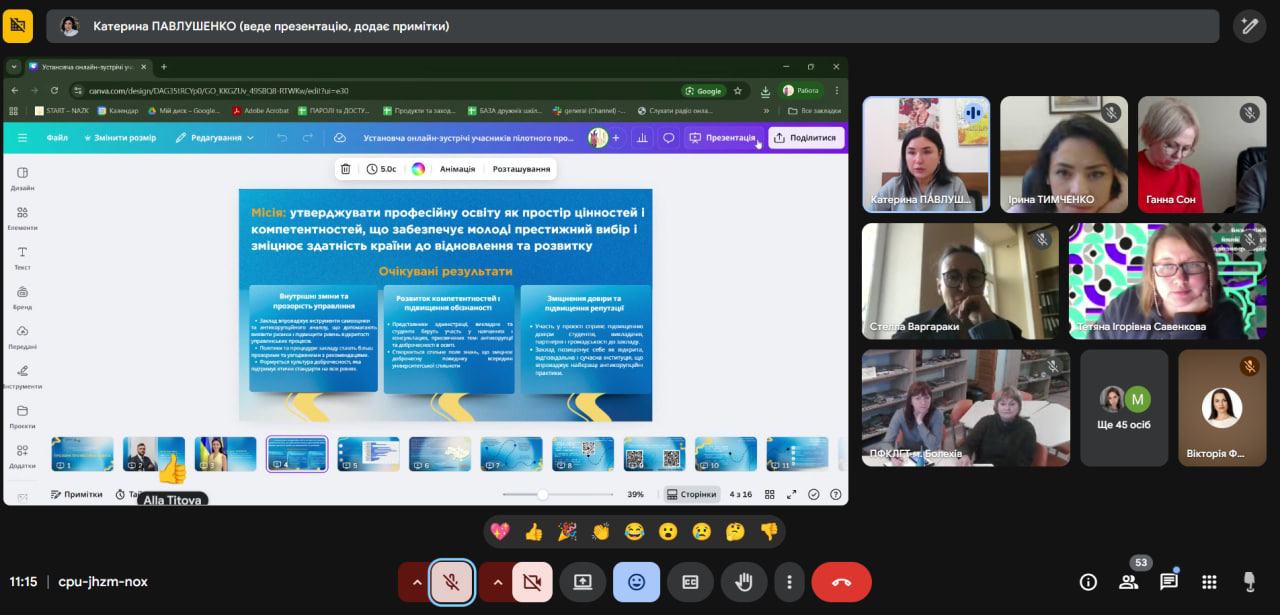Open meeting details info icon

coord(1089,582)
